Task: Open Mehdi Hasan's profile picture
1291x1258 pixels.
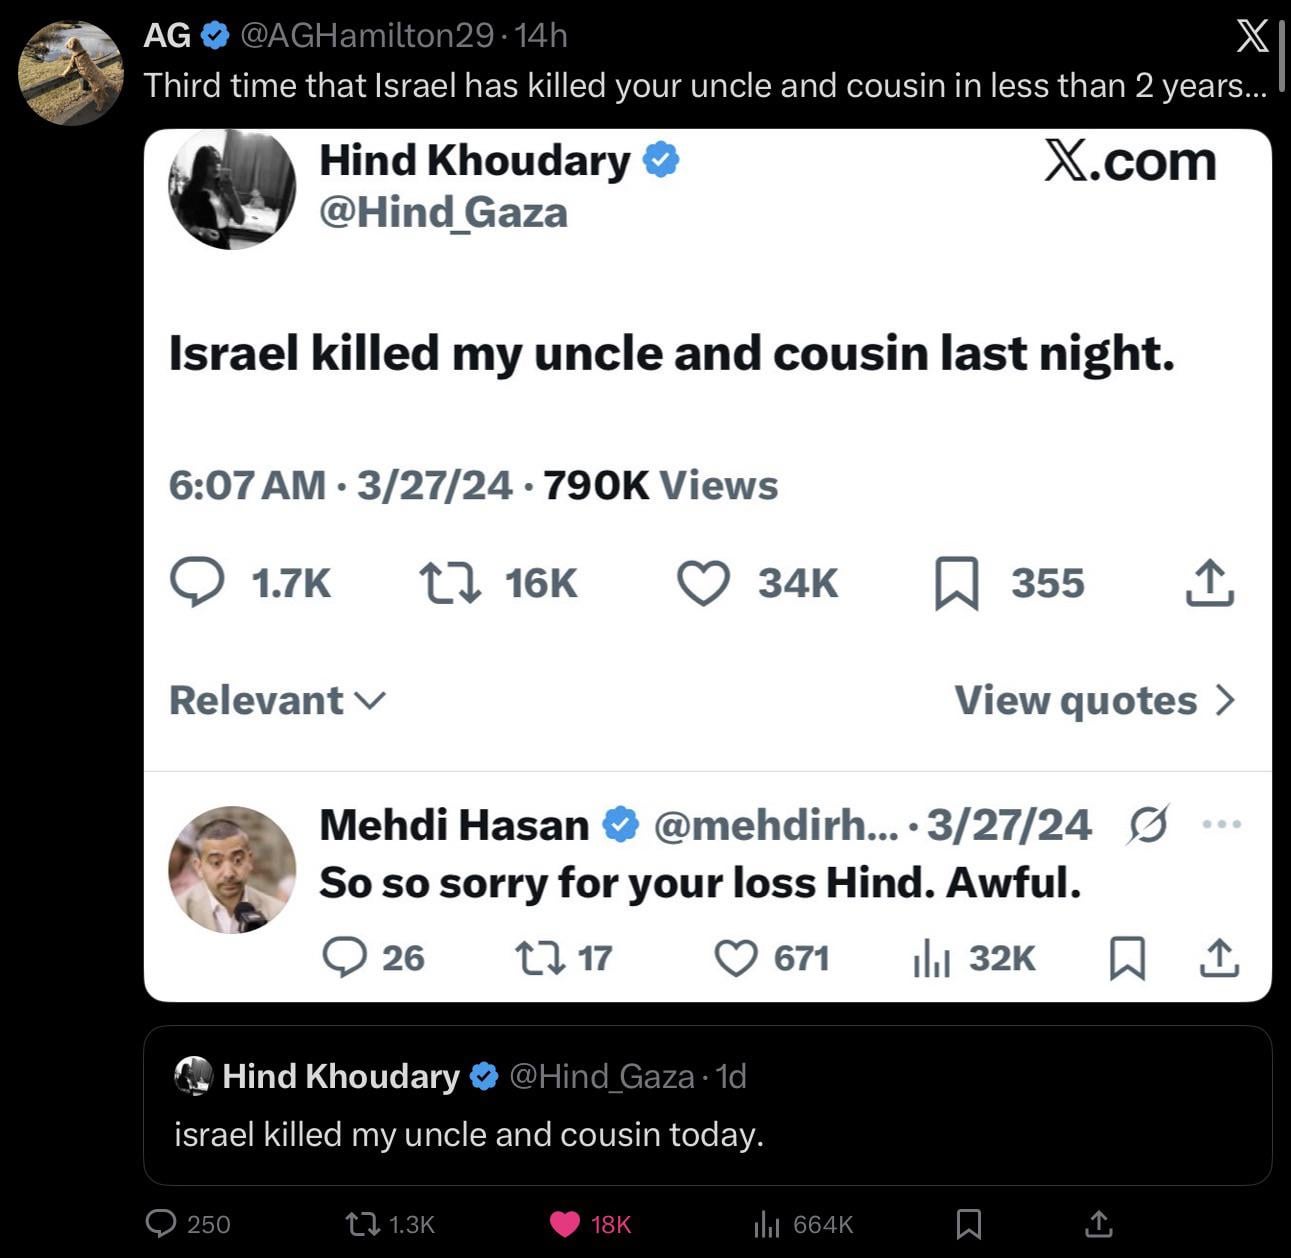Action: 232,869
